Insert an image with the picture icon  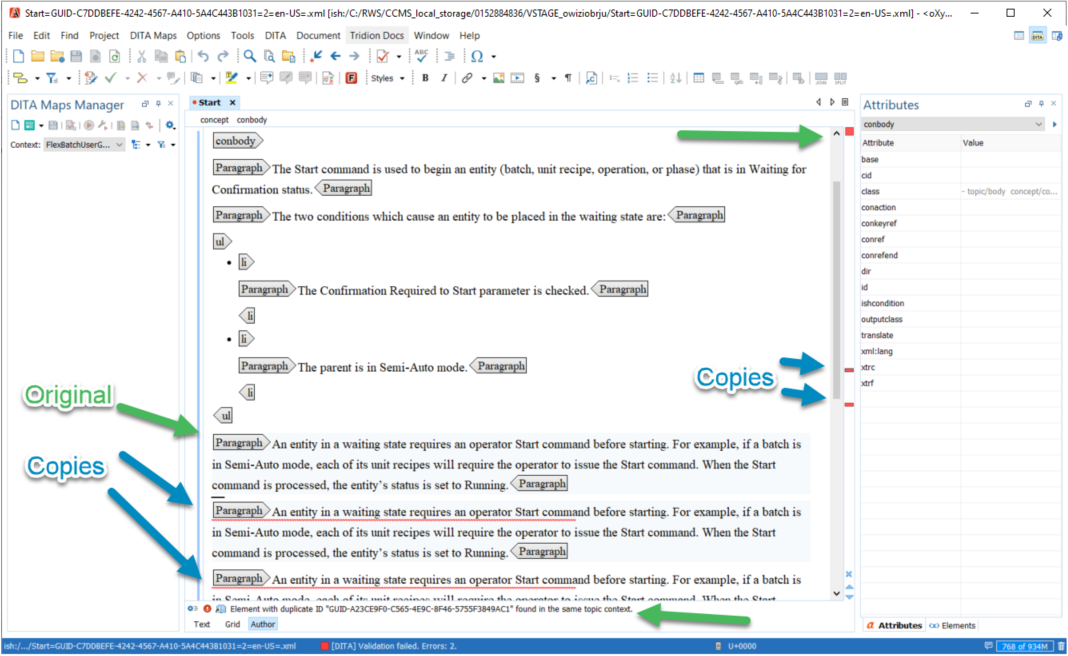499,78
